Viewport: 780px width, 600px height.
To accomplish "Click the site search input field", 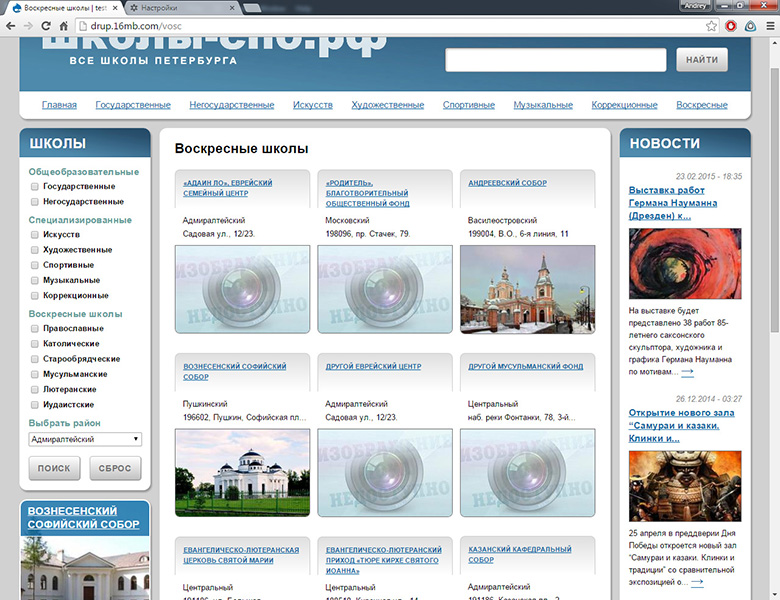I will (556, 60).
